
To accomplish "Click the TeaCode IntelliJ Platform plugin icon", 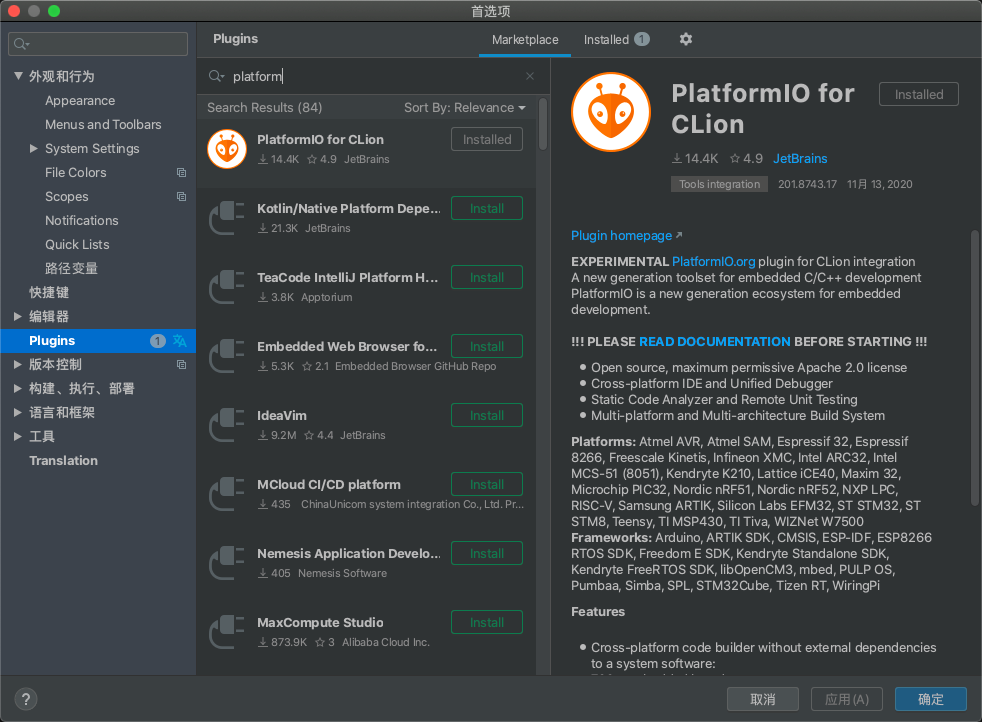I will (227, 287).
